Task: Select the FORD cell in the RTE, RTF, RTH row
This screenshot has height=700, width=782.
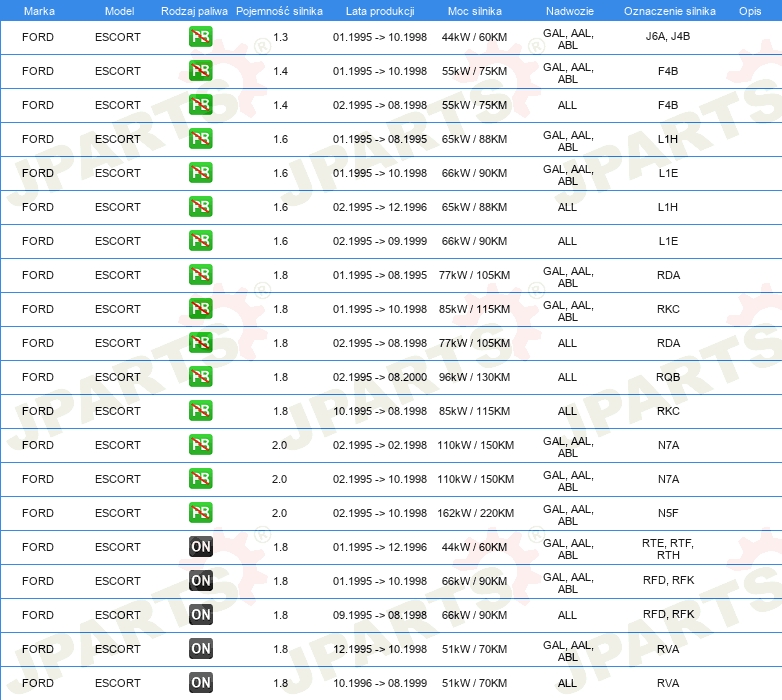Action: pyautogui.click(x=38, y=547)
